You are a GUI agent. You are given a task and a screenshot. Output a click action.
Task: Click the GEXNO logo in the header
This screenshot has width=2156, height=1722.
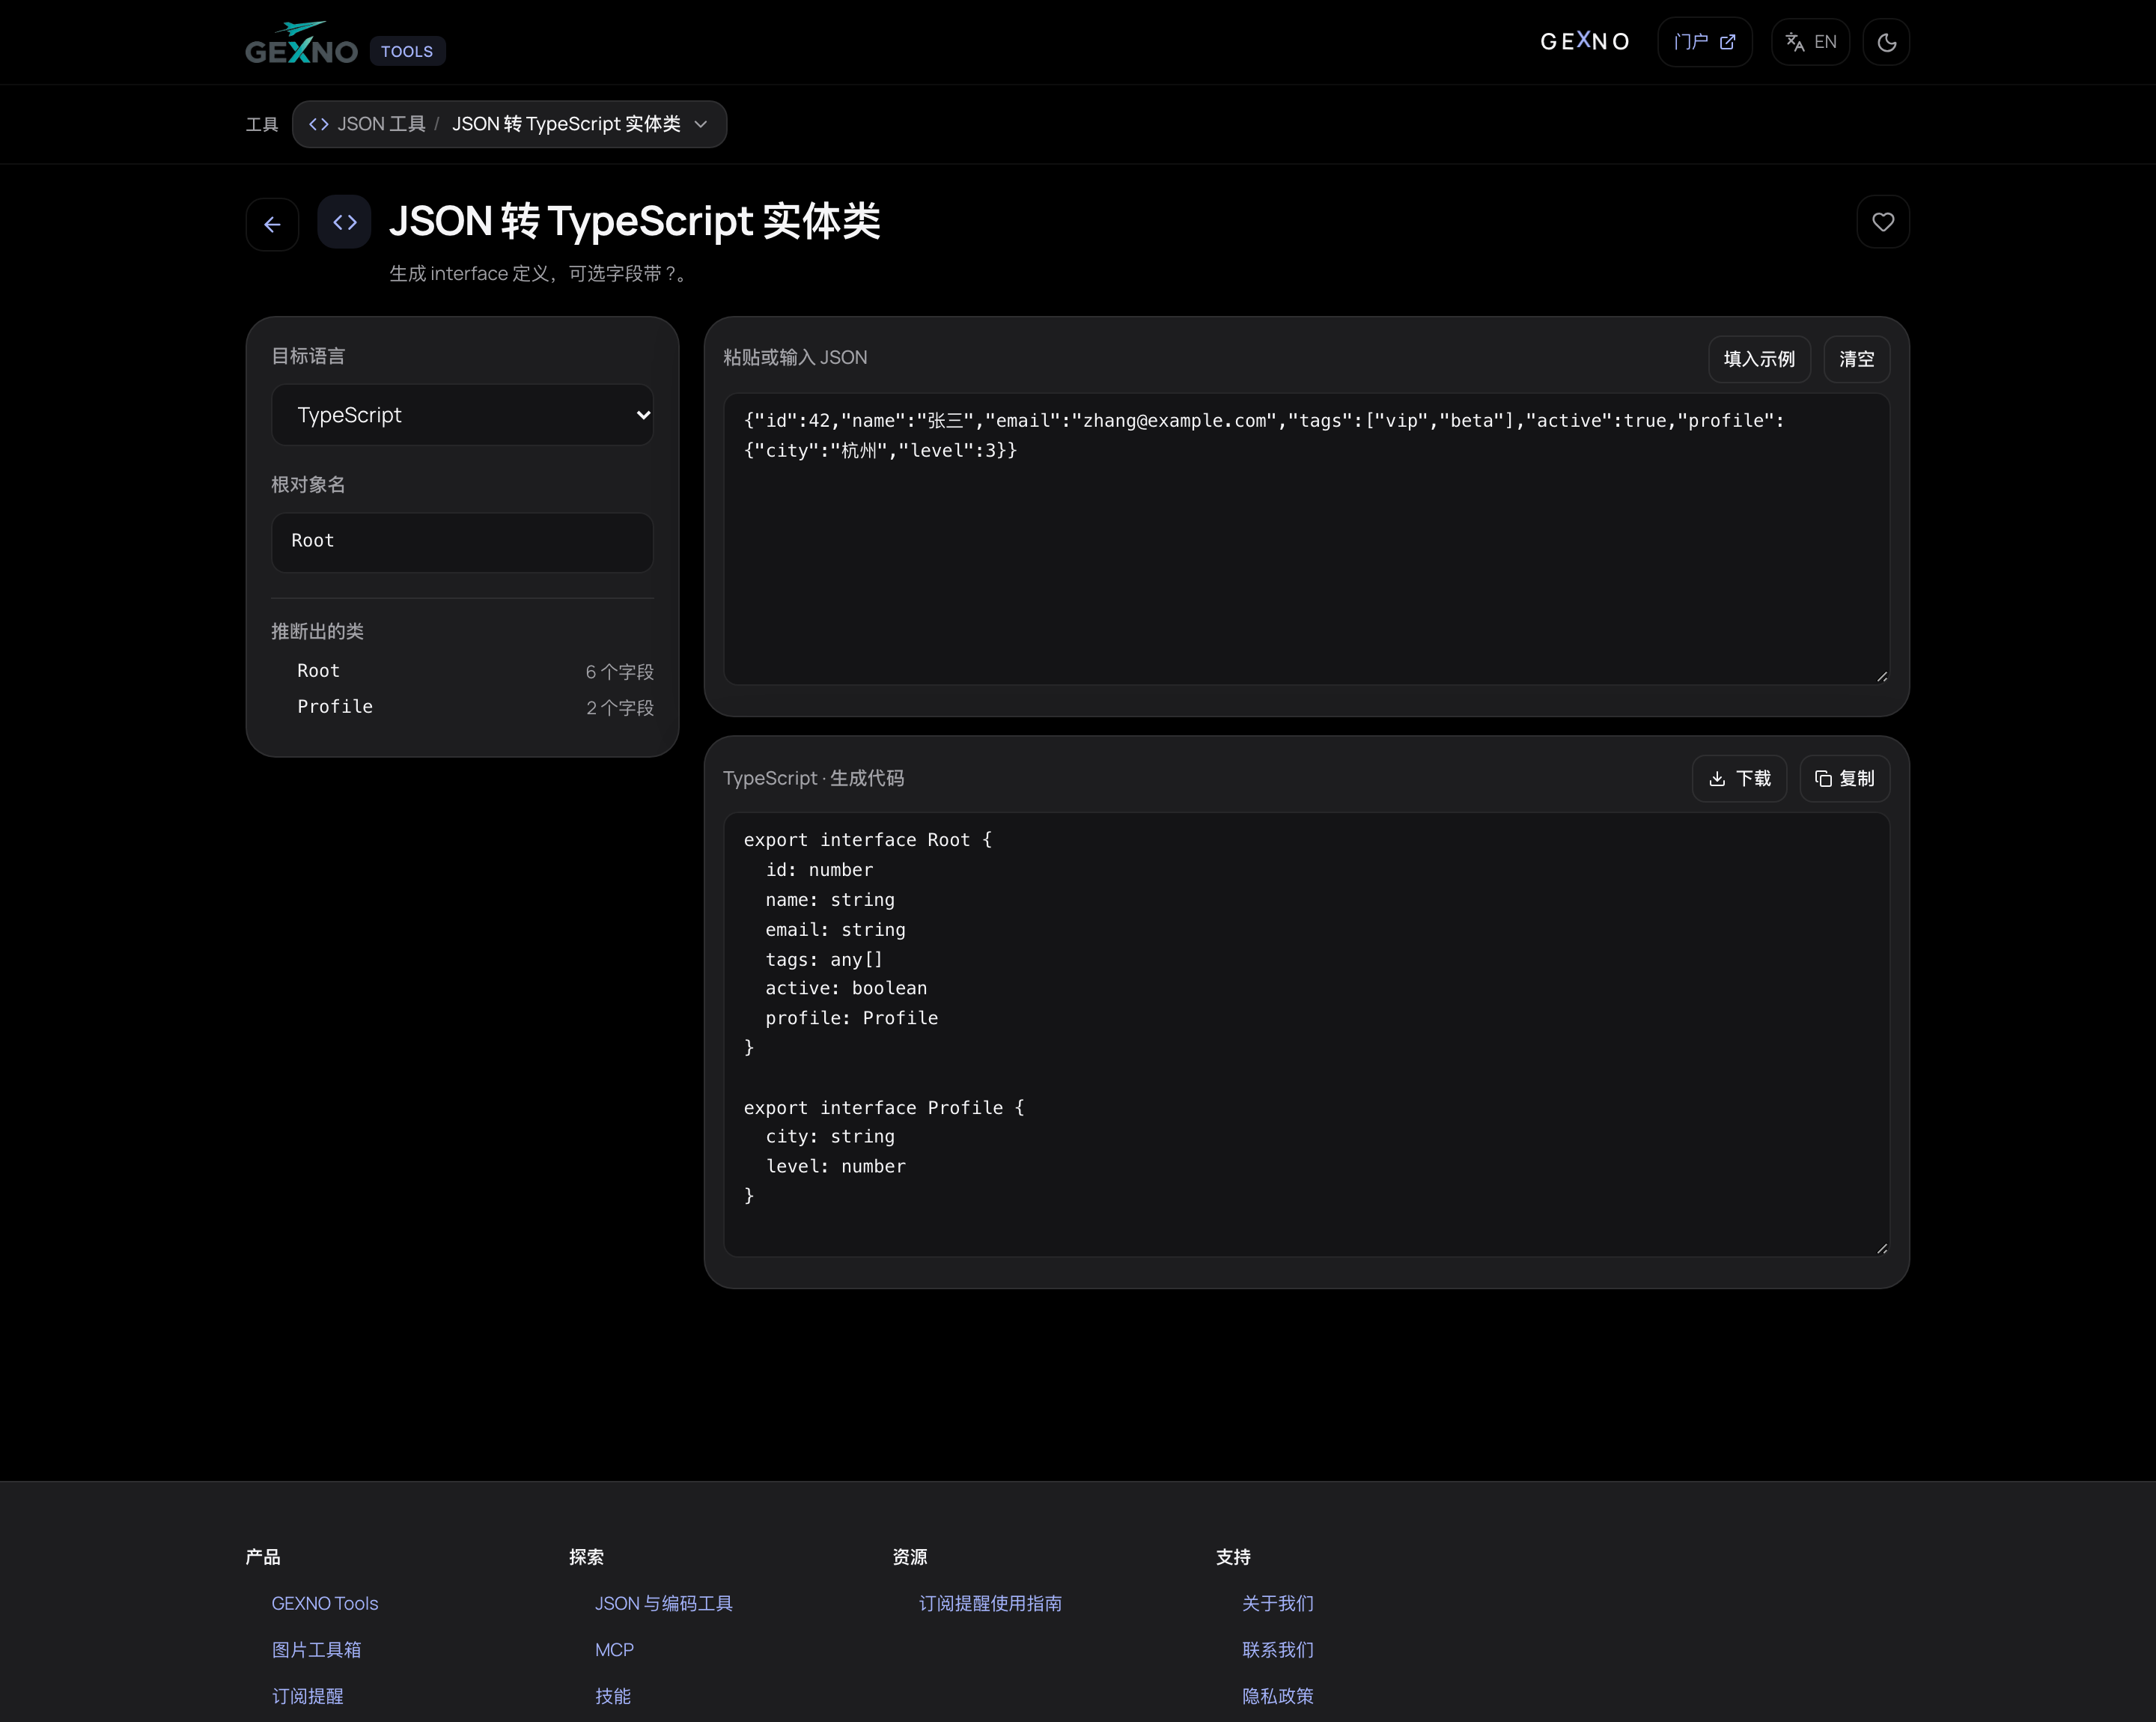tap(301, 43)
